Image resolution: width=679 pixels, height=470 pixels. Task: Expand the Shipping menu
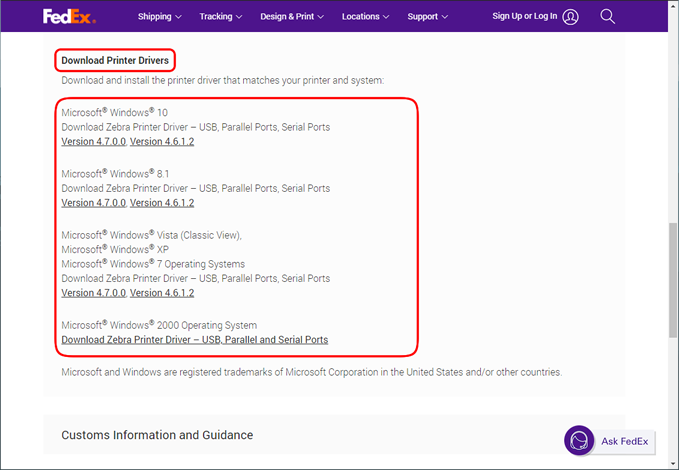(x=159, y=17)
